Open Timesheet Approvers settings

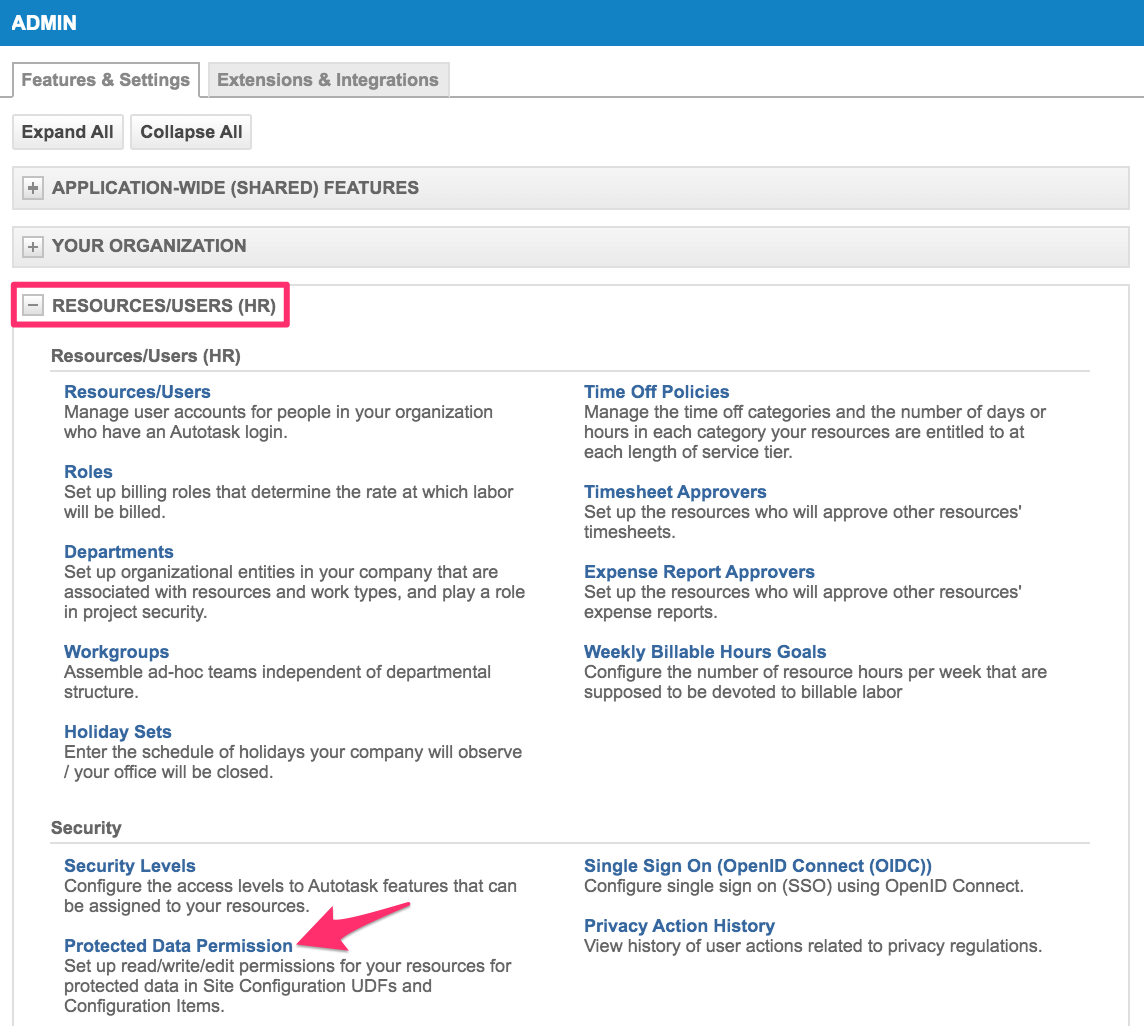[675, 492]
